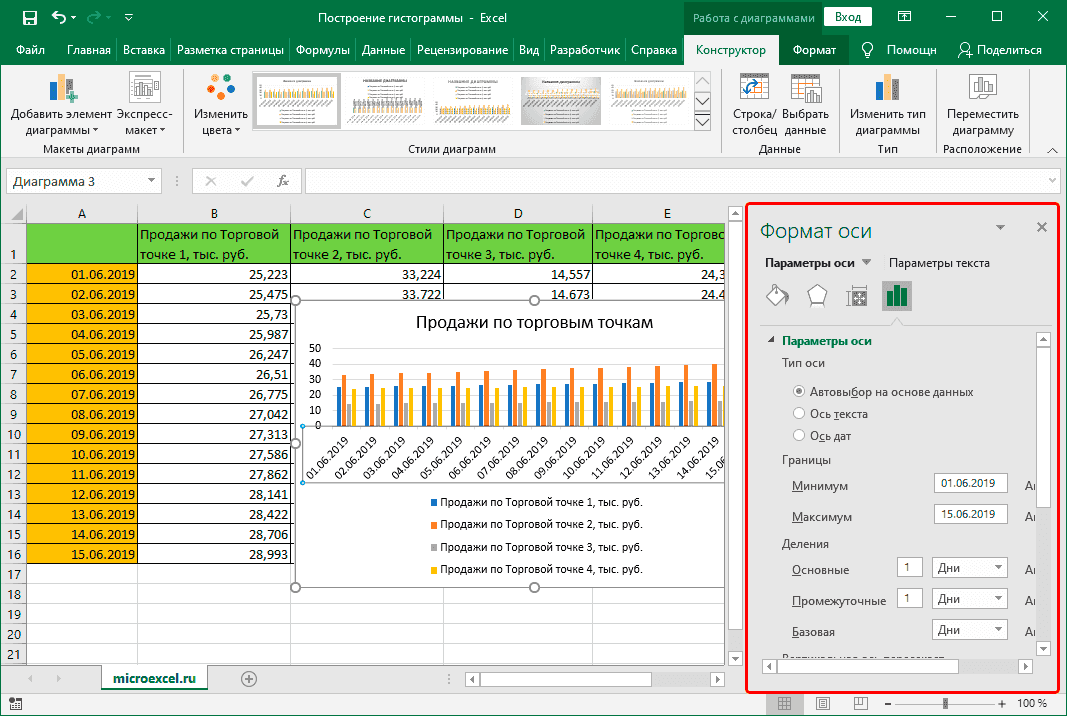1067x716 pixels.
Task: Select the Effects icon in Format Axis pane
Action: 817,296
